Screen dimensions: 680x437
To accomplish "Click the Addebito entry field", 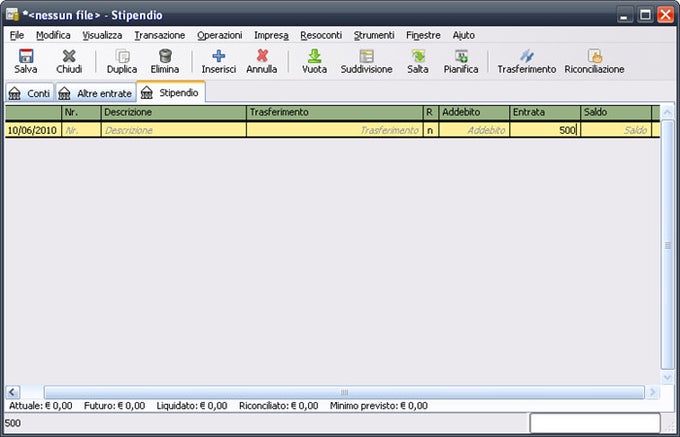I will [474, 130].
